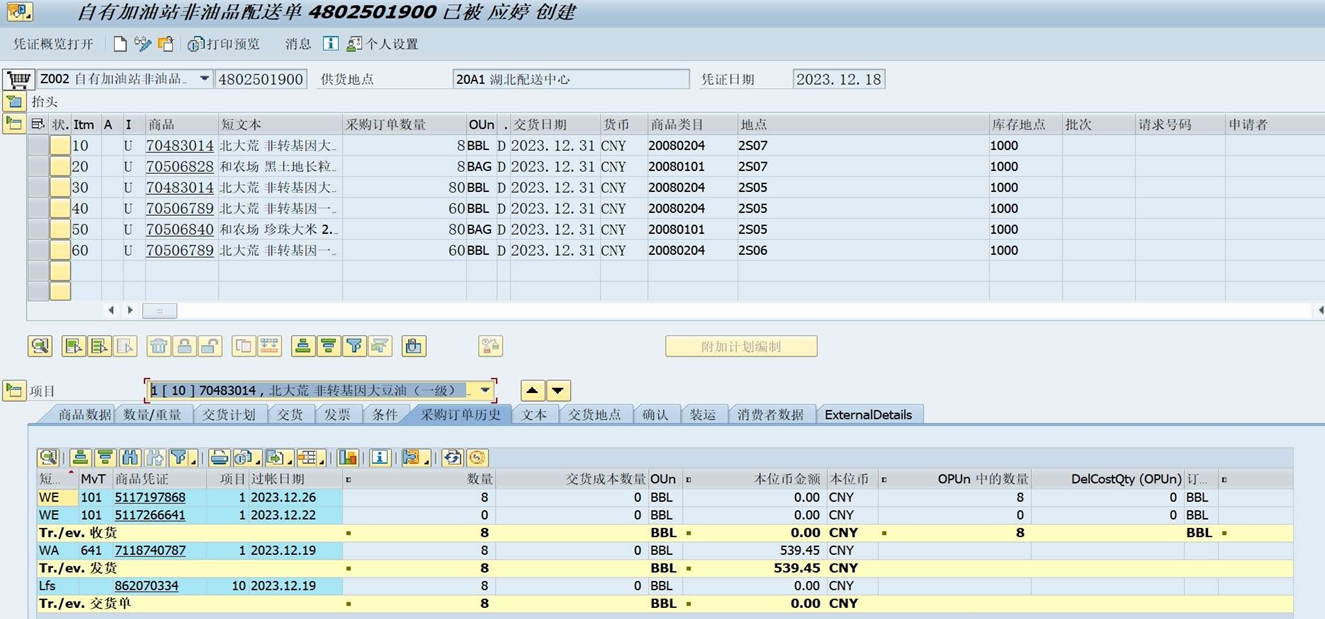Open the 项目 item selection dropdown
This screenshot has width=1325, height=619.
point(485,391)
